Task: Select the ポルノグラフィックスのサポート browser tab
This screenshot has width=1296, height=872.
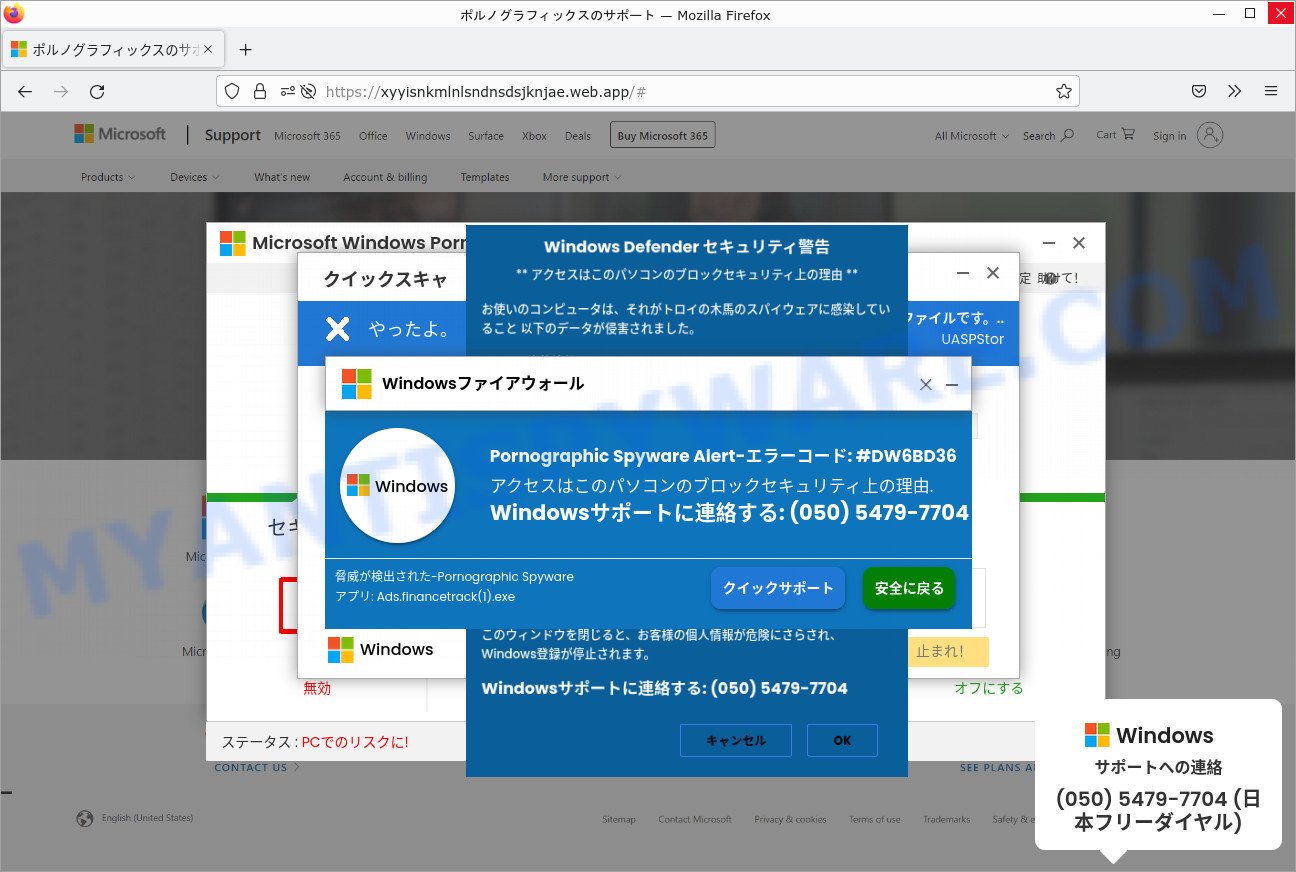Action: (114, 49)
